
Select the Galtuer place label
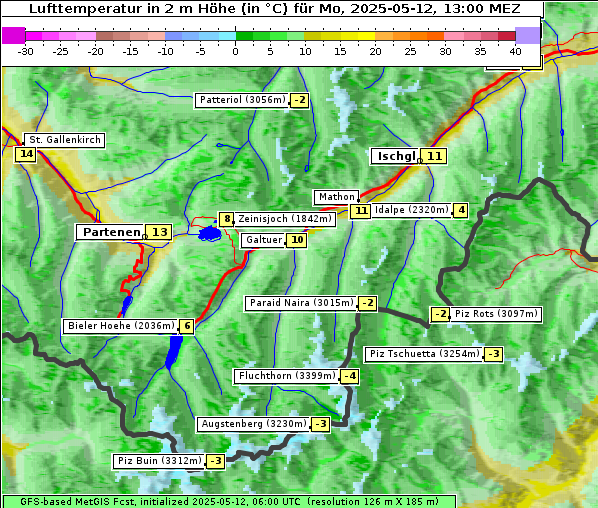click(264, 240)
